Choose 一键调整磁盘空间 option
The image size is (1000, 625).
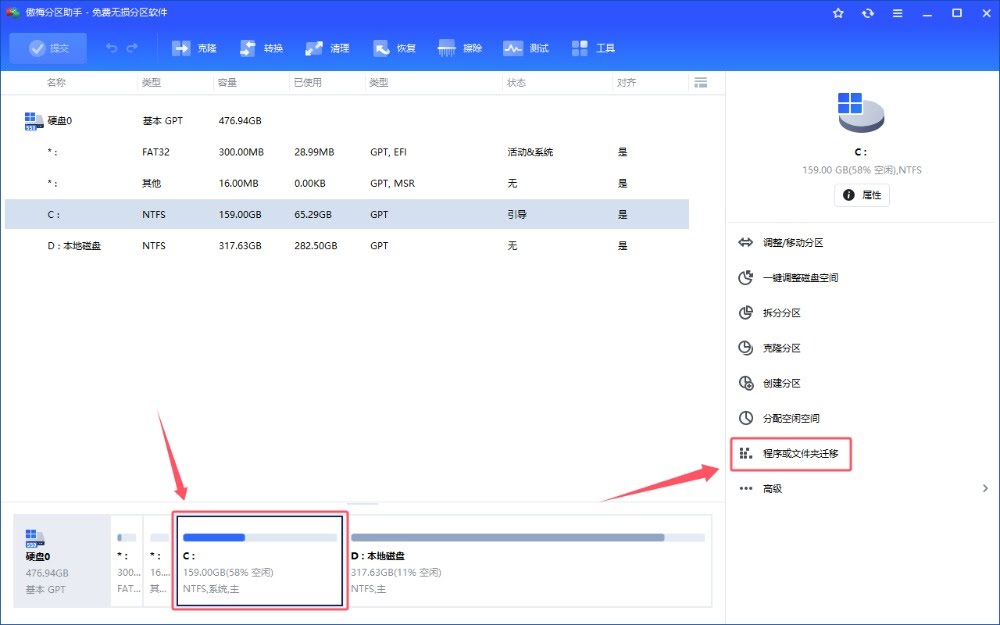coord(800,277)
